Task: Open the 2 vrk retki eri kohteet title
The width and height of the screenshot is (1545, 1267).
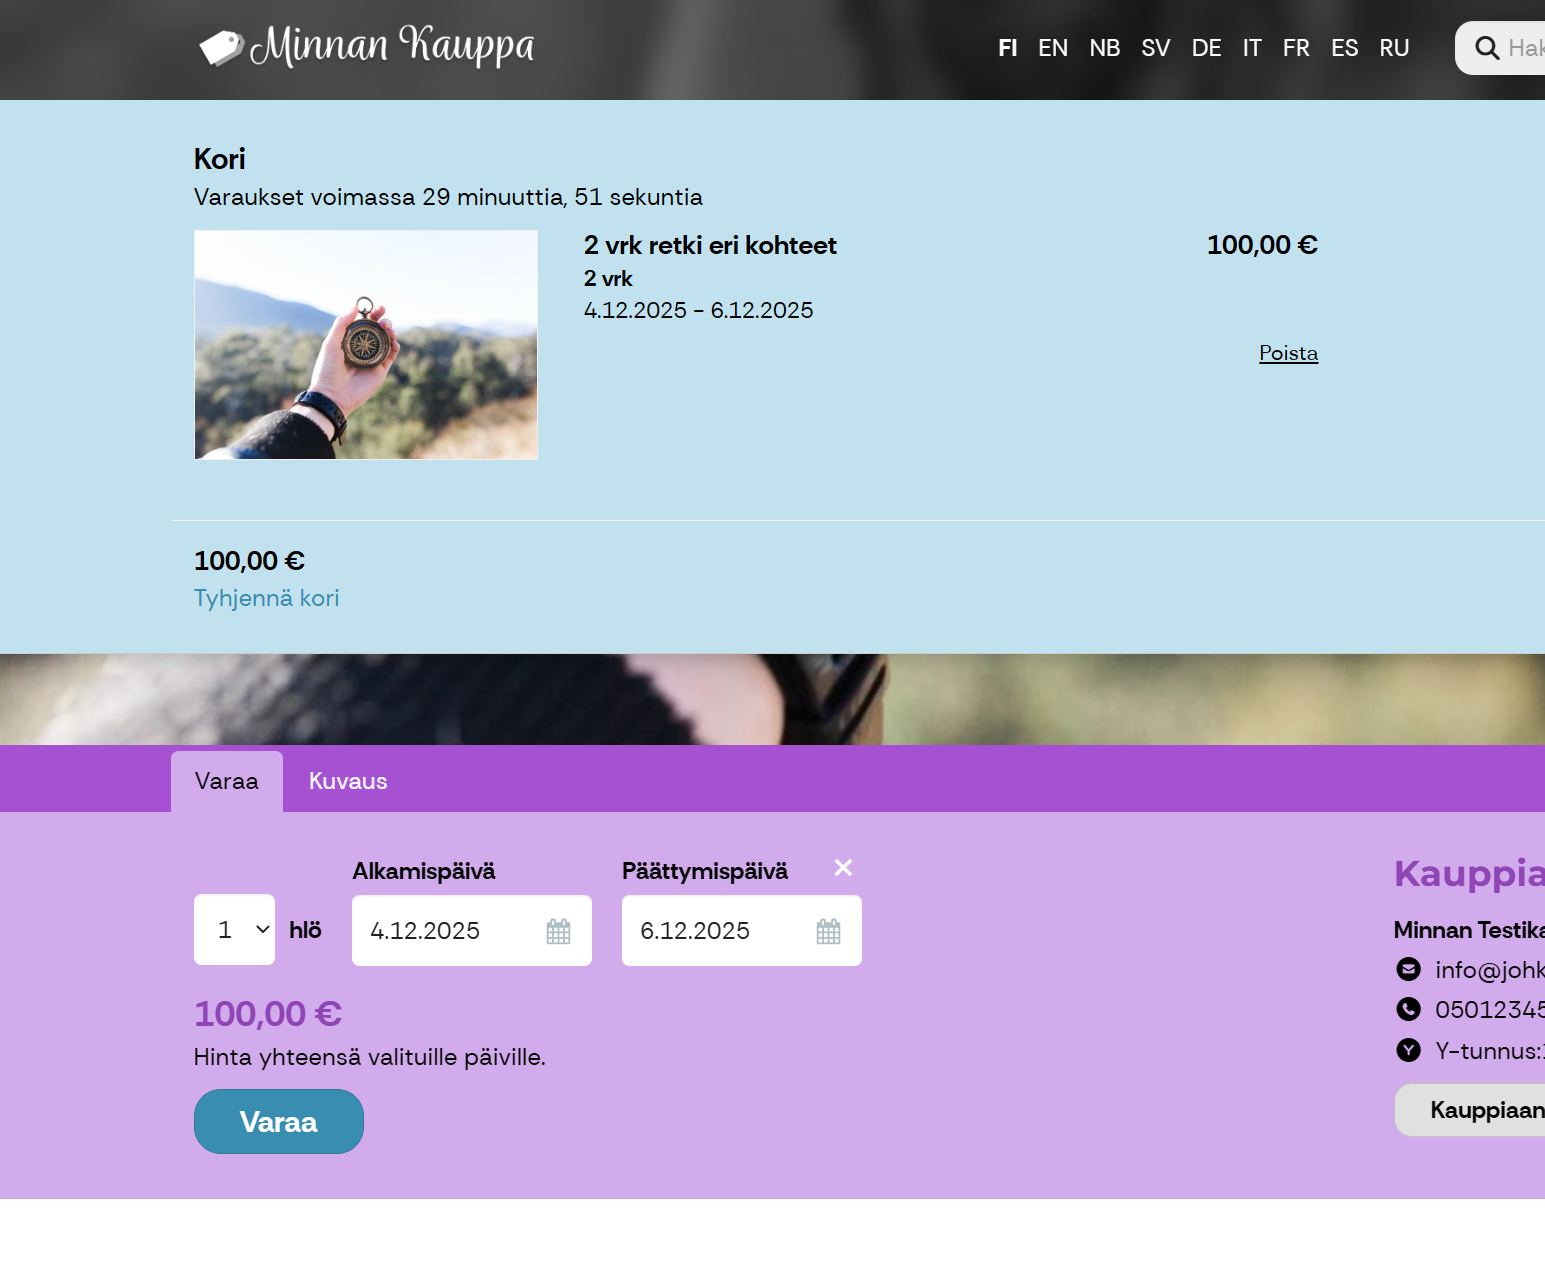Action: tap(710, 245)
